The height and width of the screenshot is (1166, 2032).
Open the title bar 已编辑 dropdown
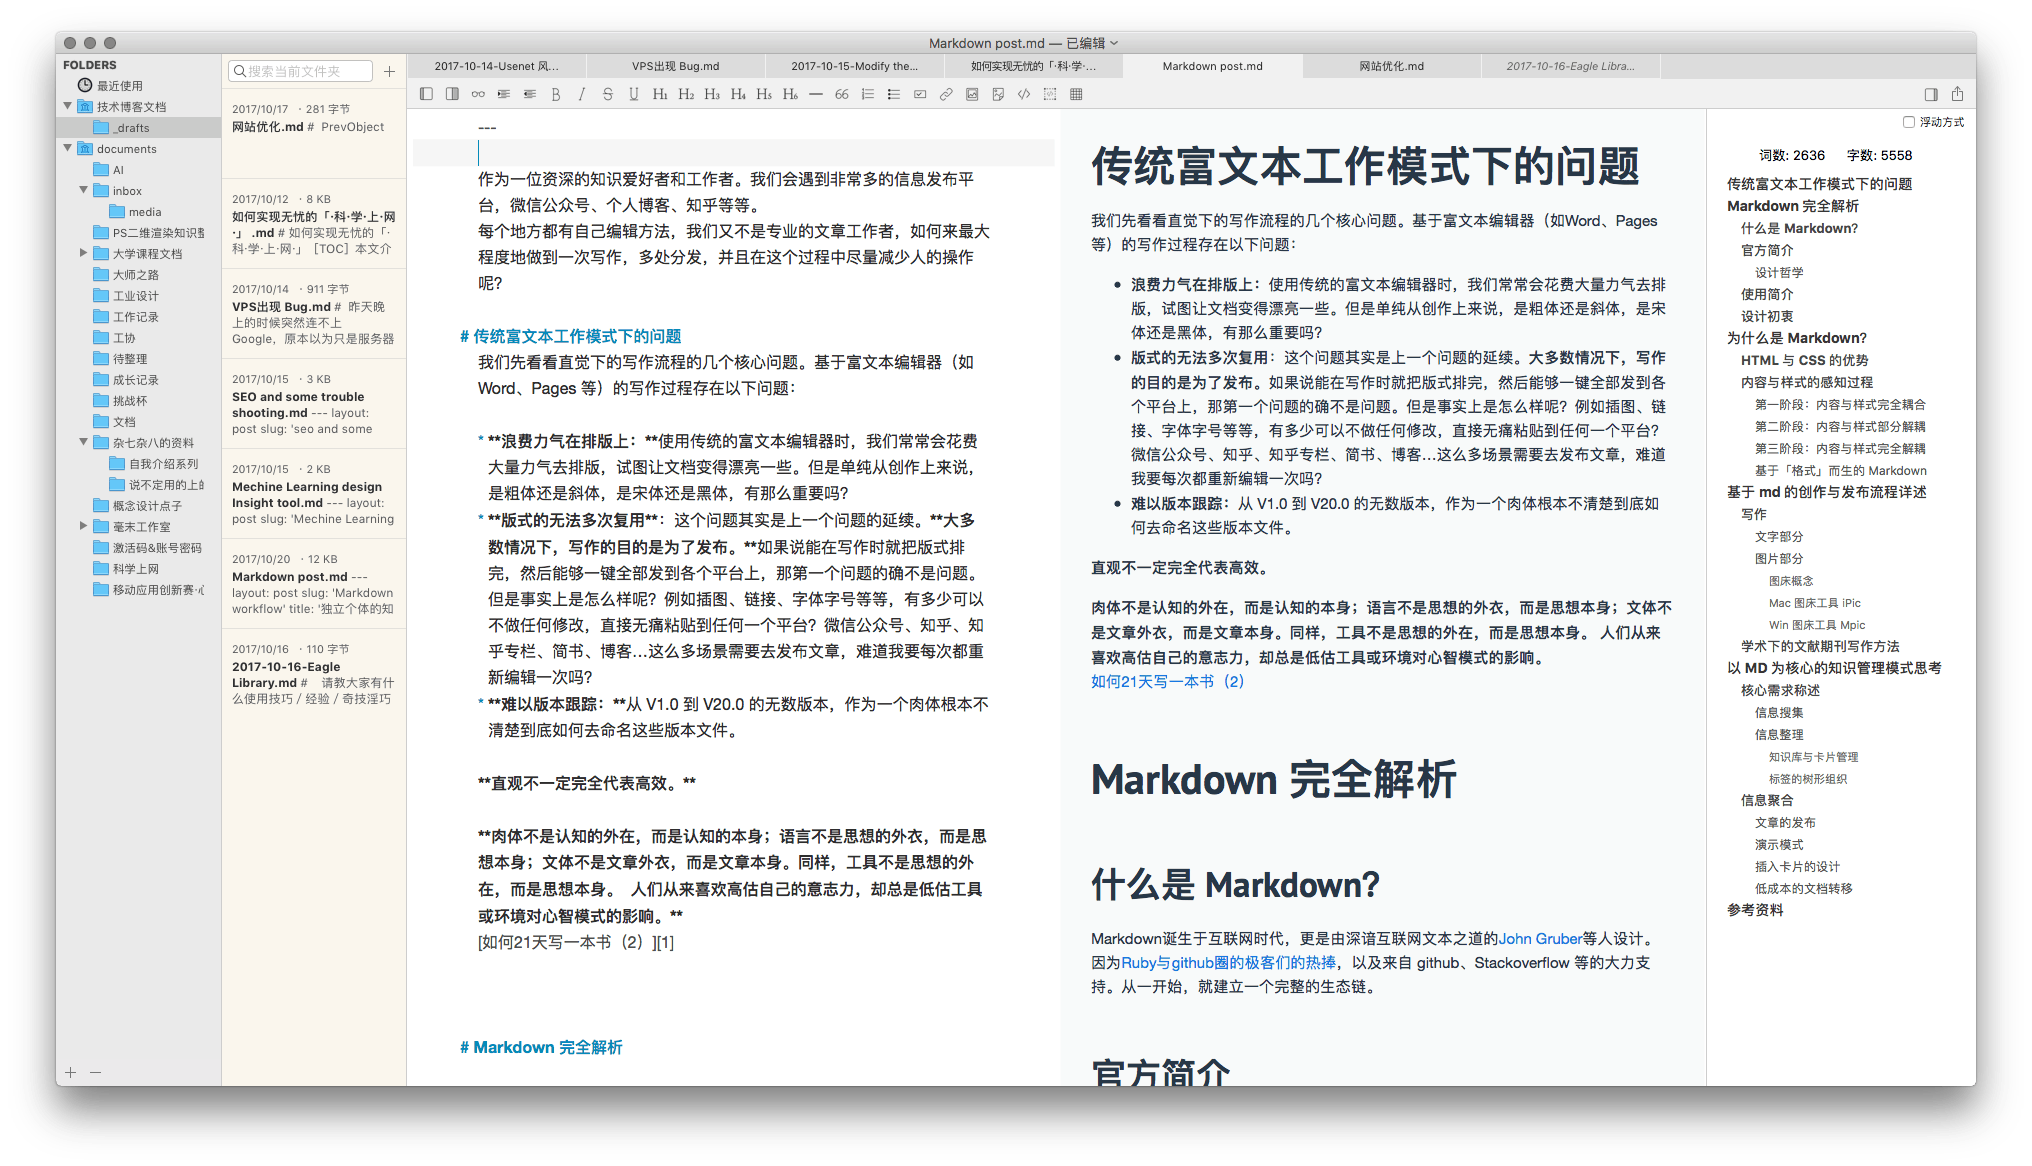[1113, 43]
